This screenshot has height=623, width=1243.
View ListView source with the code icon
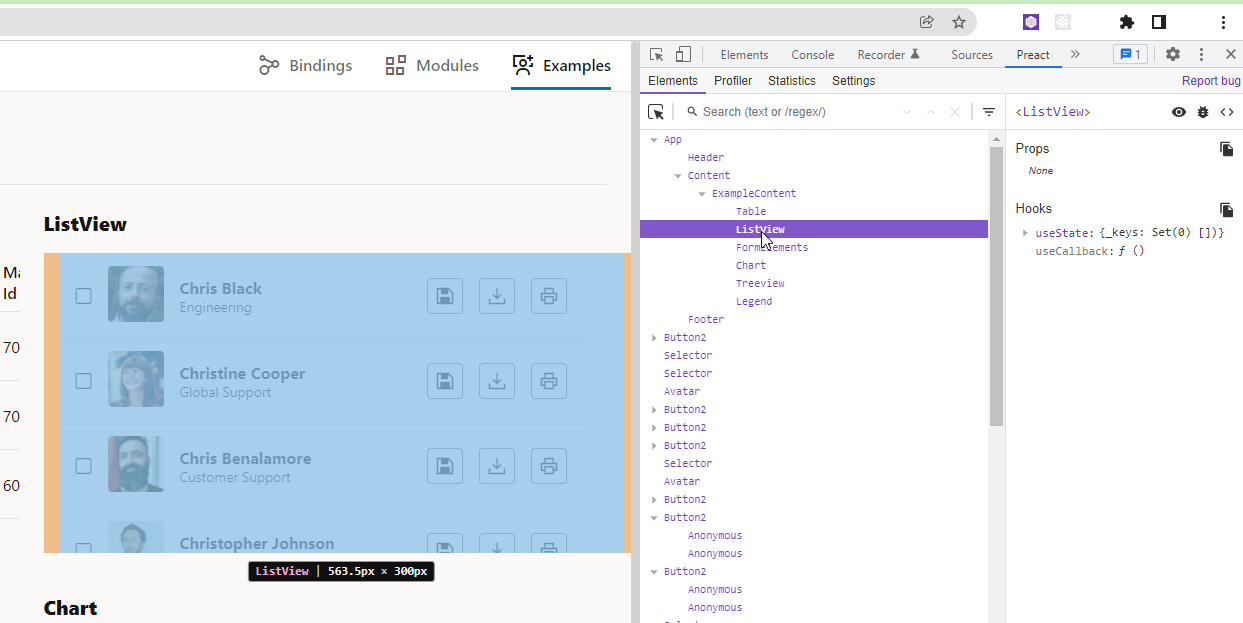1227,112
